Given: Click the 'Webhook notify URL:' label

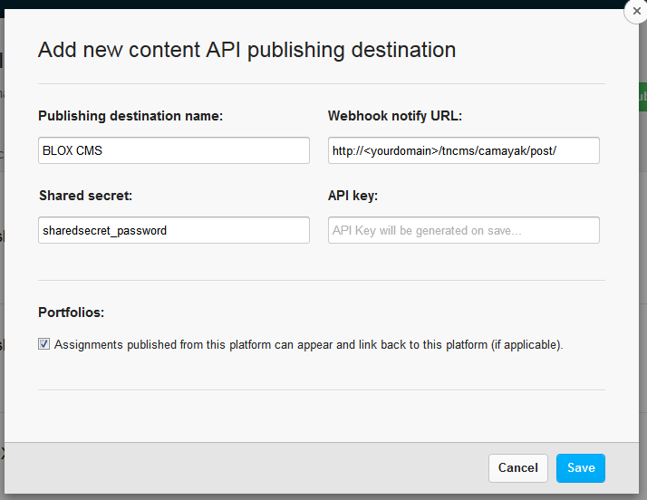Looking at the screenshot, I should pos(395,116).
